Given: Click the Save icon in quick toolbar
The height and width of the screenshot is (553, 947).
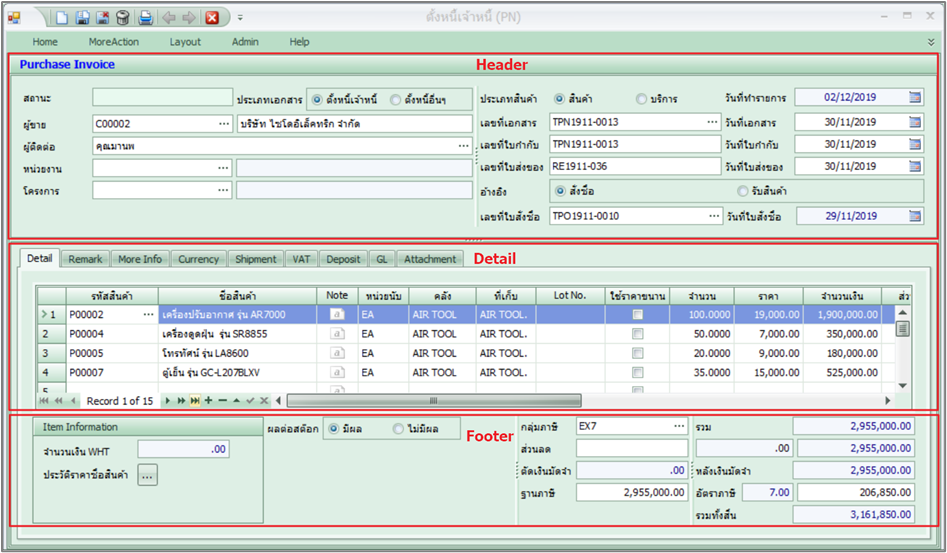Looking at the screenshot, I should [82, 17].
